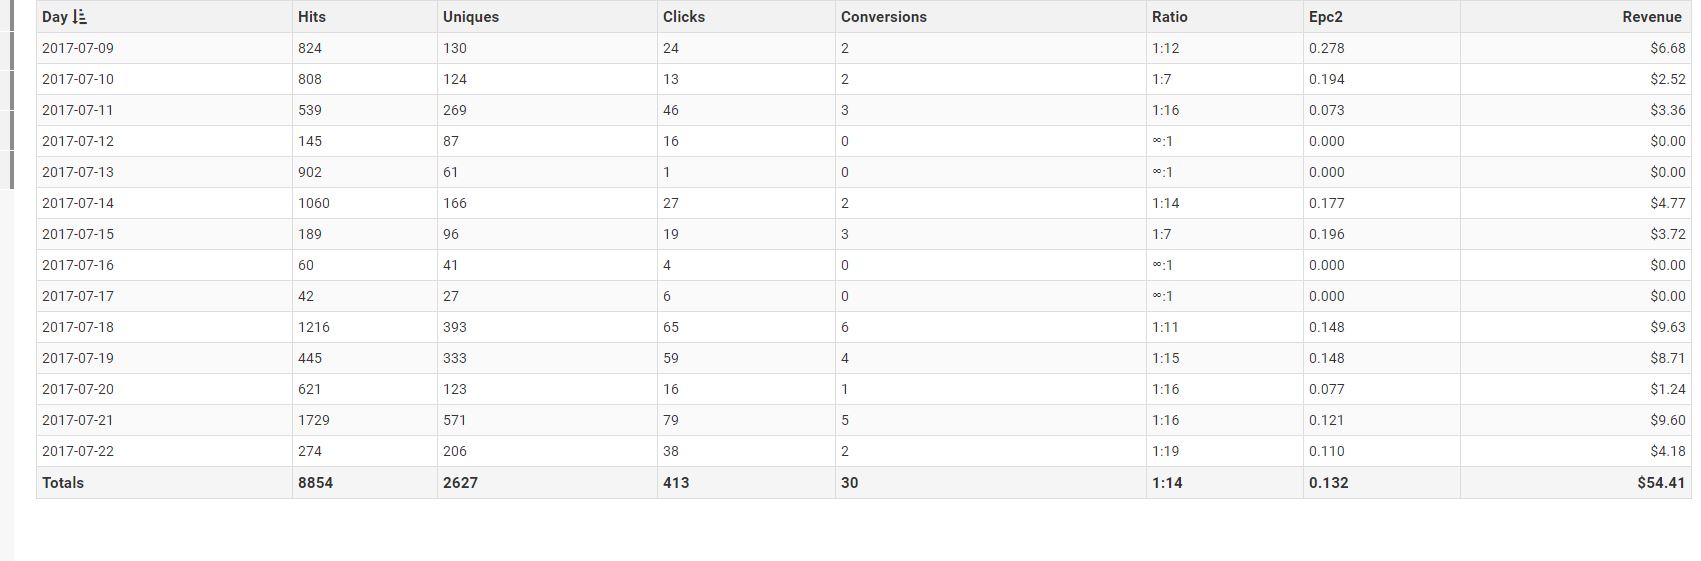Select the 2017-07-09 date cell
The image size is (1701, 561).
tap(78, 48)
